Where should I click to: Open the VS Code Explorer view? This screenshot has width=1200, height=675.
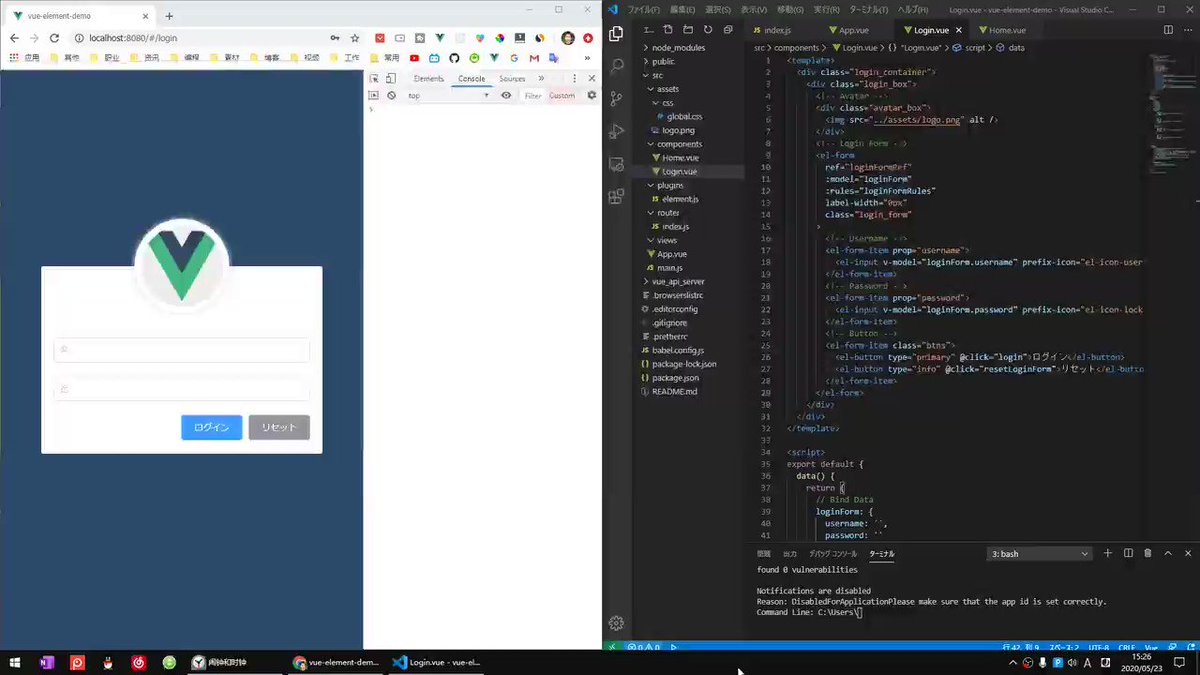click(616, 33)
